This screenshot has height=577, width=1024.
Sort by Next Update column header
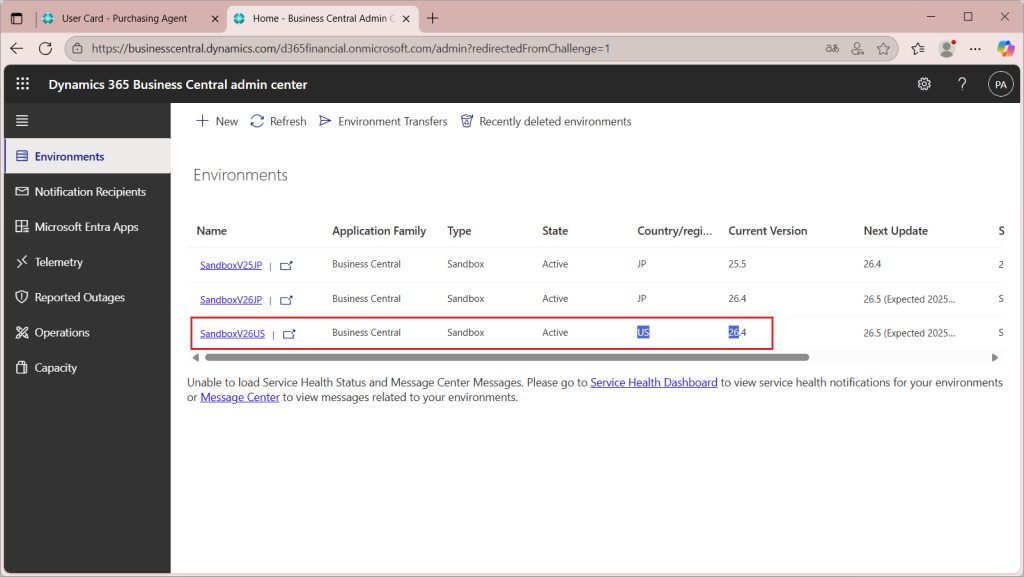click(895, 231)
